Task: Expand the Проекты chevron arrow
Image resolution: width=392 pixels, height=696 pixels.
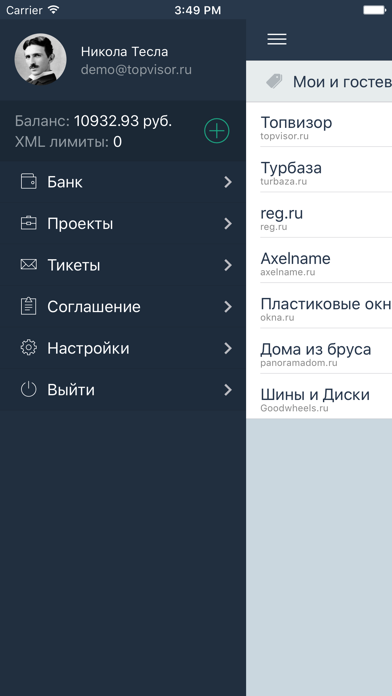Action: pos(228,223)
